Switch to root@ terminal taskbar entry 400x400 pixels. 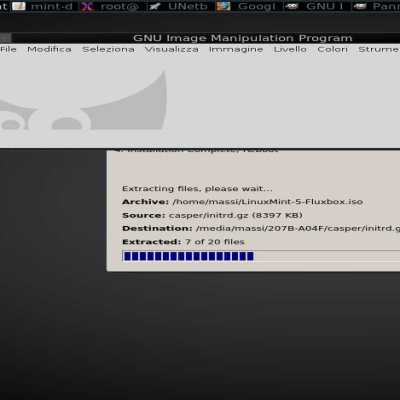[x=113, y=6]
